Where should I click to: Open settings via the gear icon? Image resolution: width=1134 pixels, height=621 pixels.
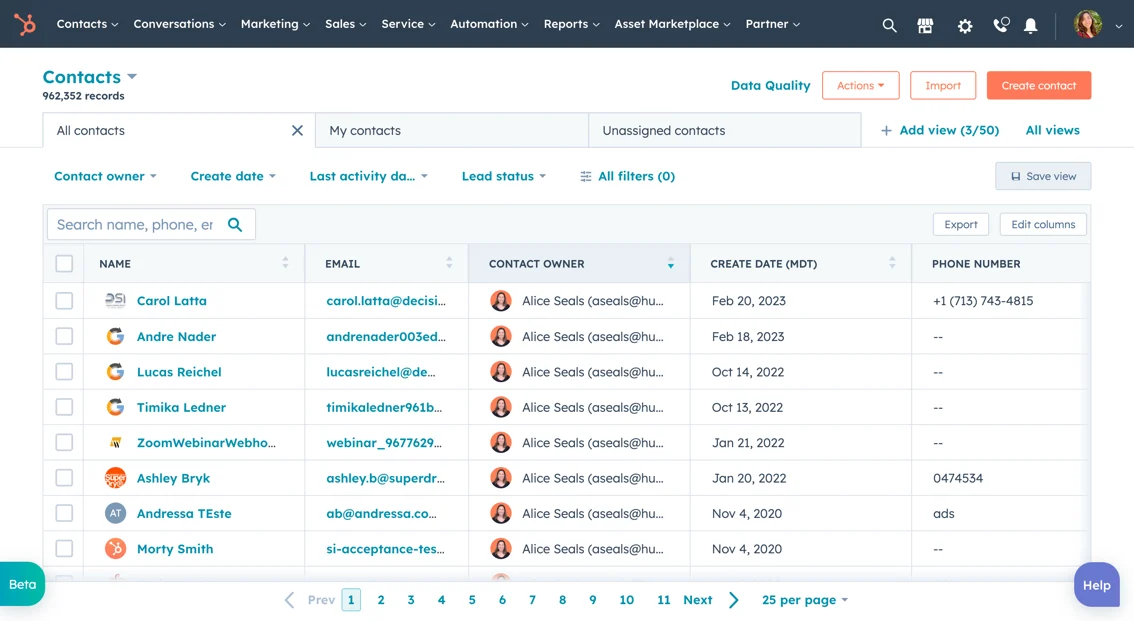(964, 25)
